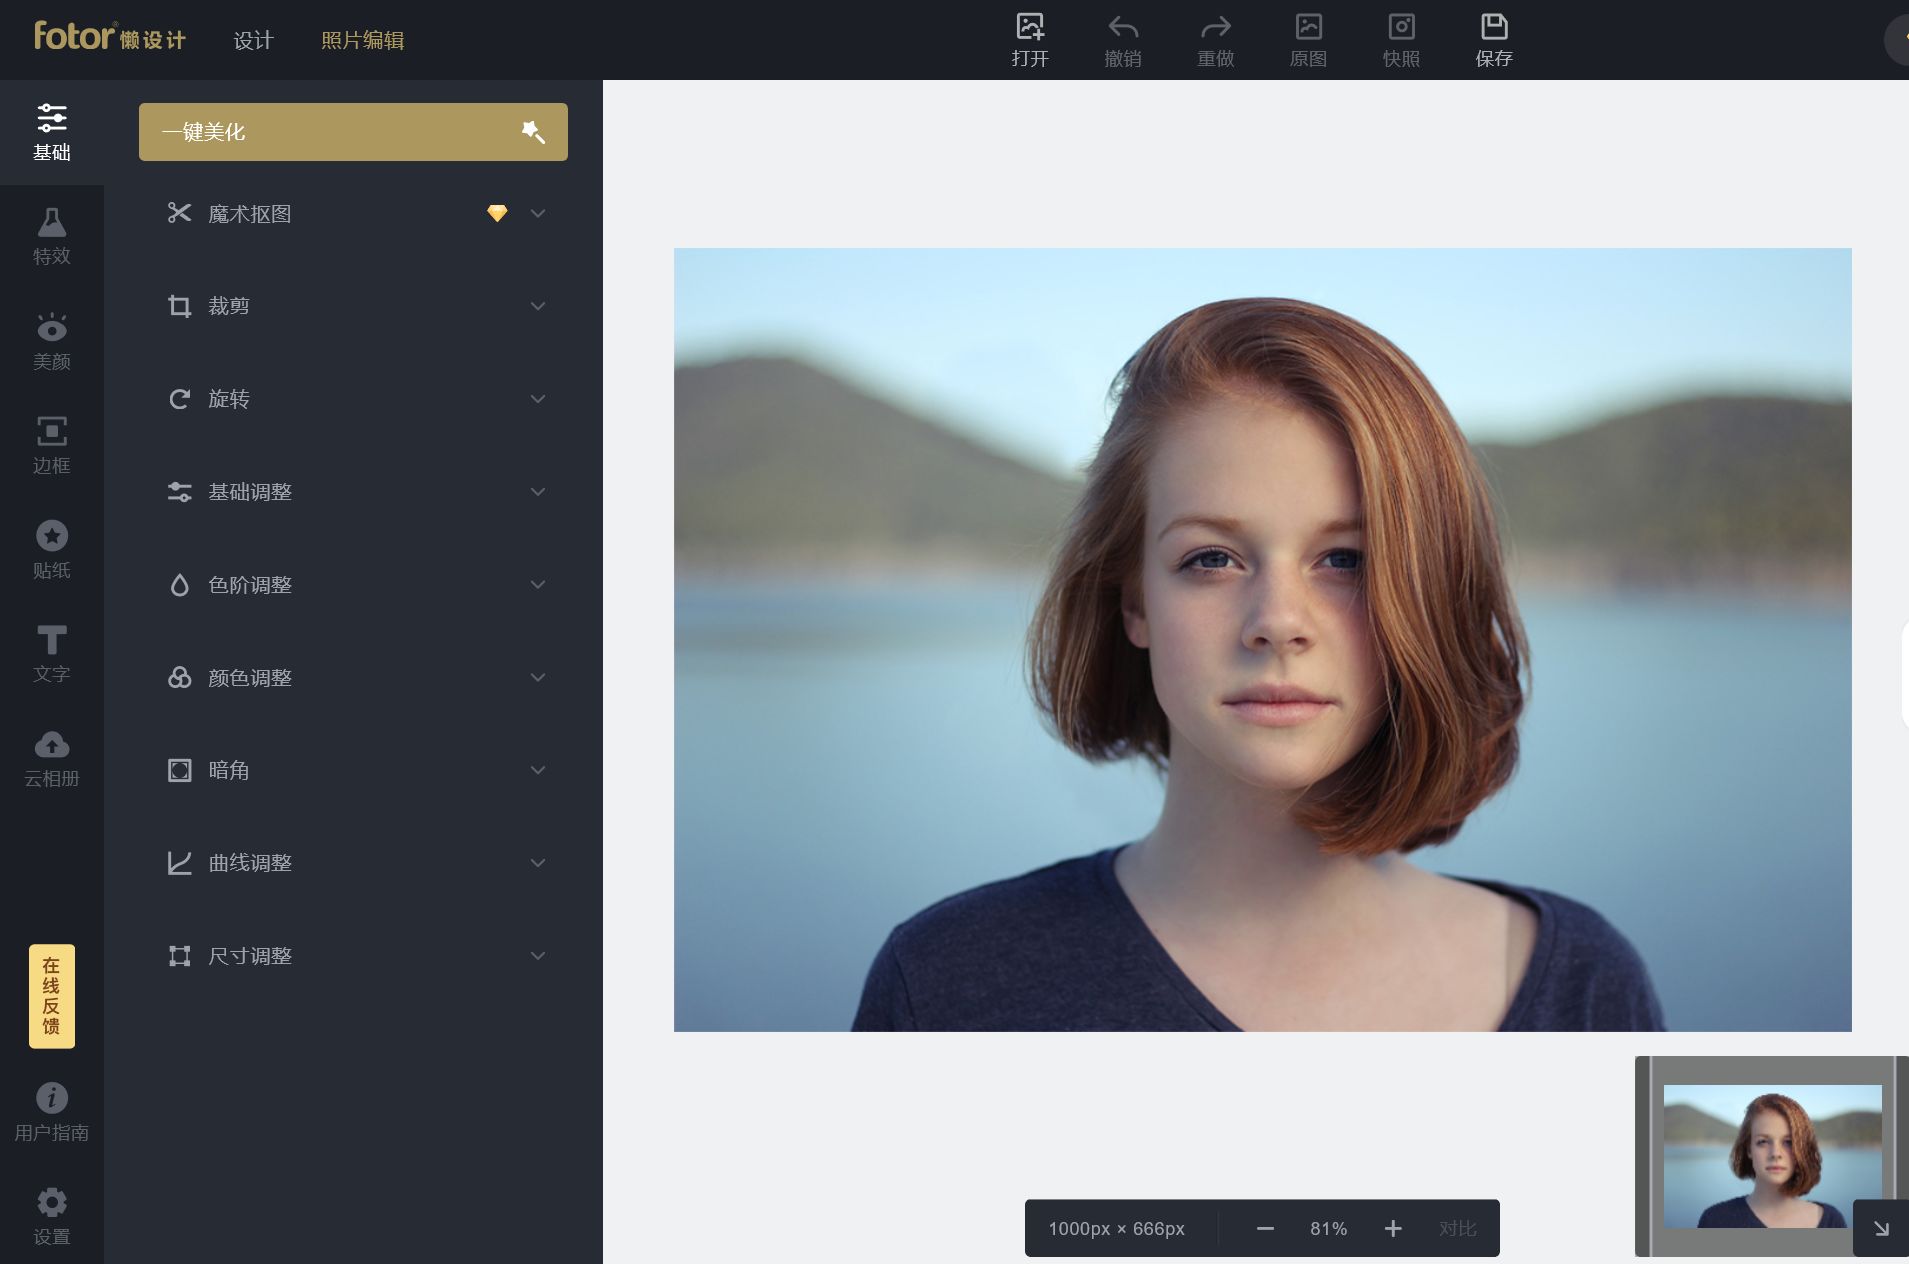This screenshot has width=1909, height=1264.
Task: Open the 基础 (Basic) sidebar panel
Action: click(52, 132)
